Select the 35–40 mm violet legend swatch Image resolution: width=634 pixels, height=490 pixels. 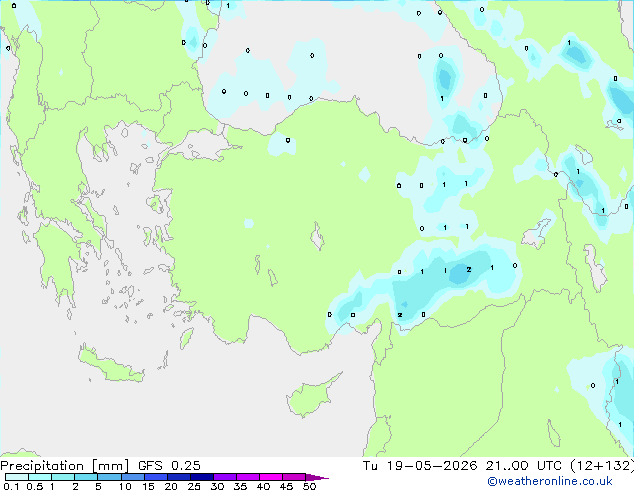click(247, 477)
